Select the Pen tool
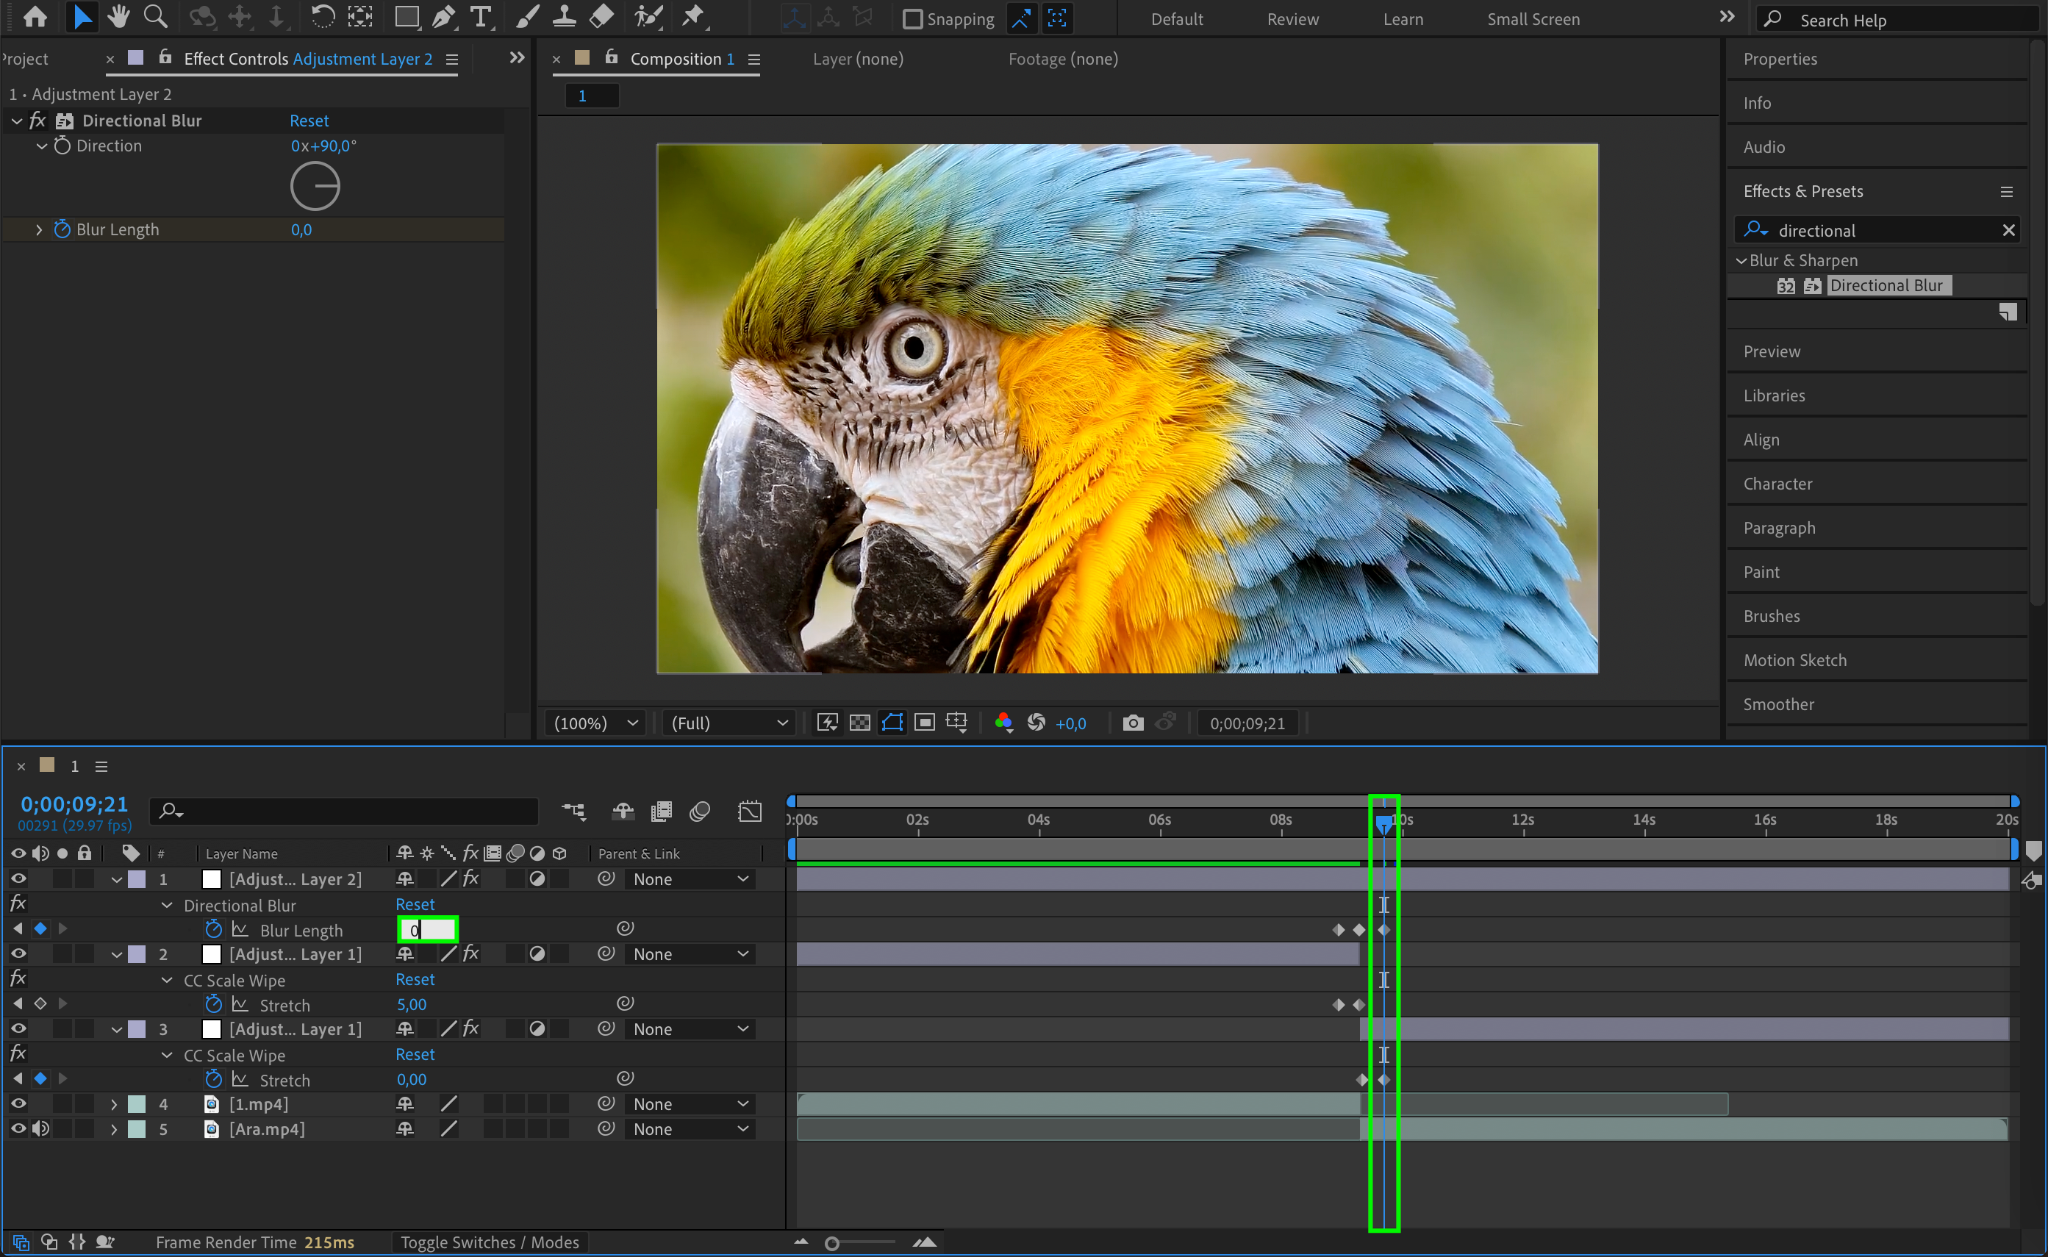Image resolution: width=2048 pixels, height=1257 pixels. tap(444, 17)
